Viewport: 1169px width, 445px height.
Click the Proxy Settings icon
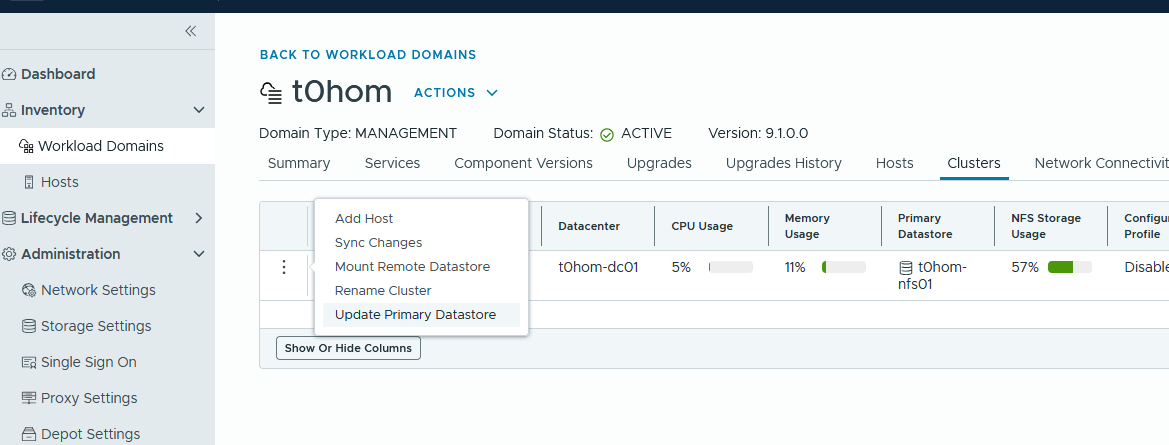[29, 398]
